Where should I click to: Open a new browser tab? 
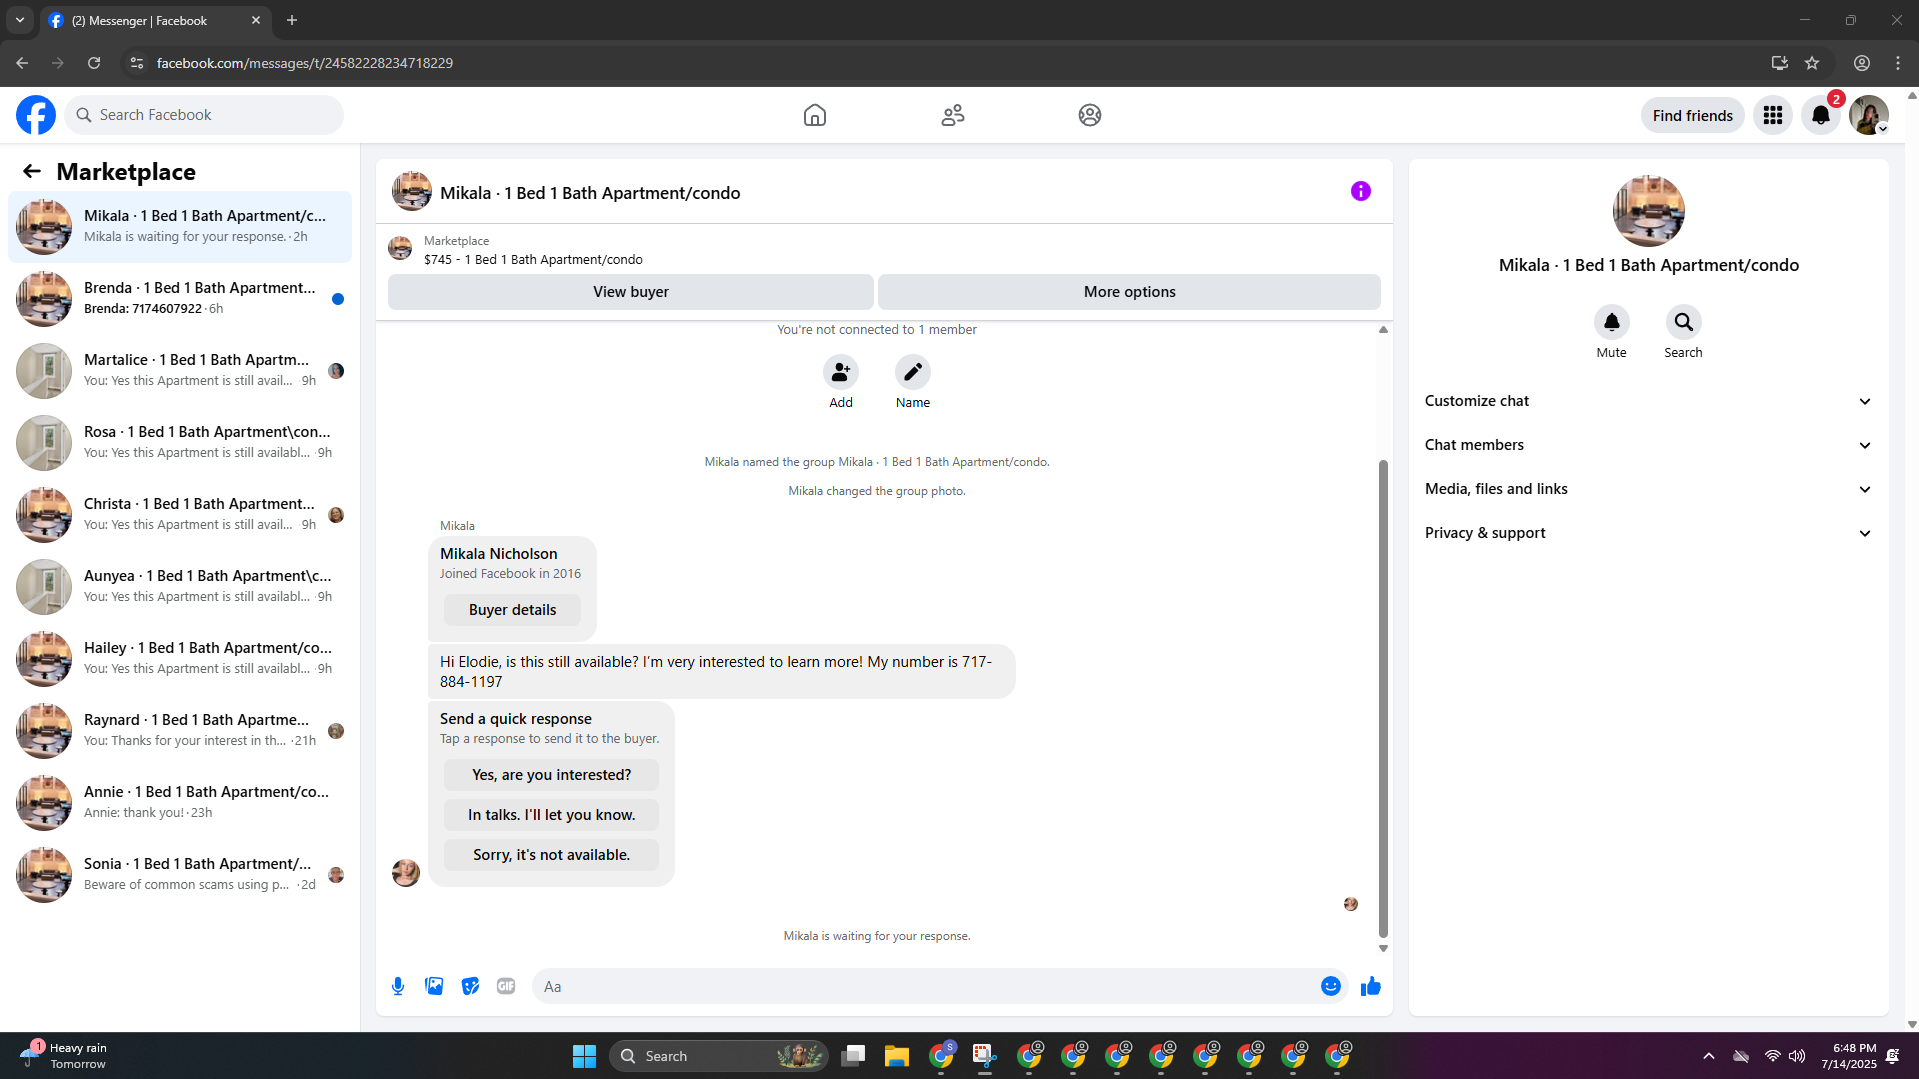292,20
